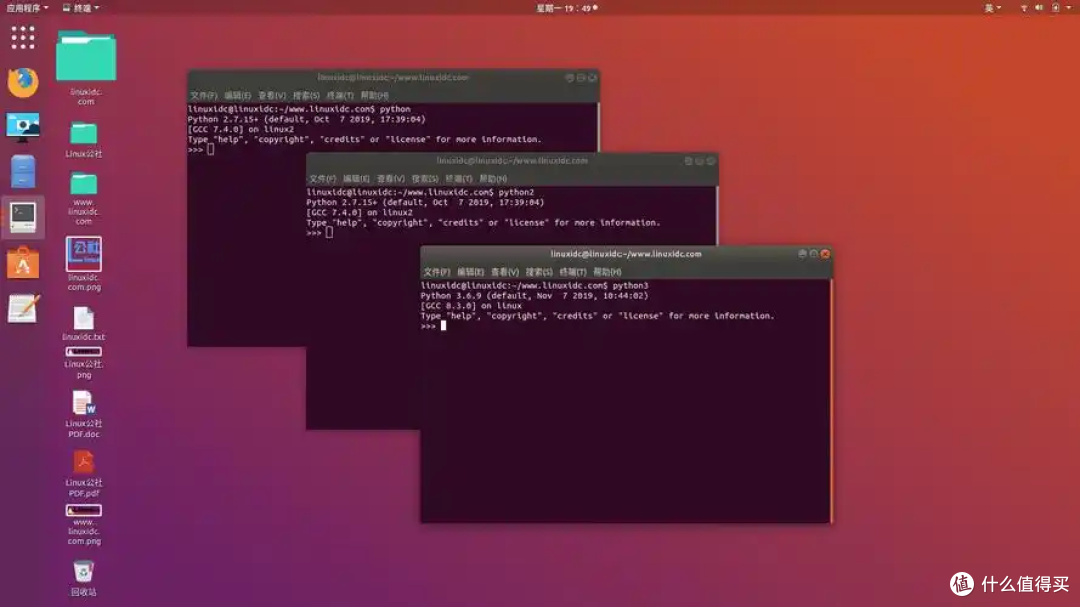
Task: Open the 应用程序 menu in top bar
Action: tap(27, 8)
